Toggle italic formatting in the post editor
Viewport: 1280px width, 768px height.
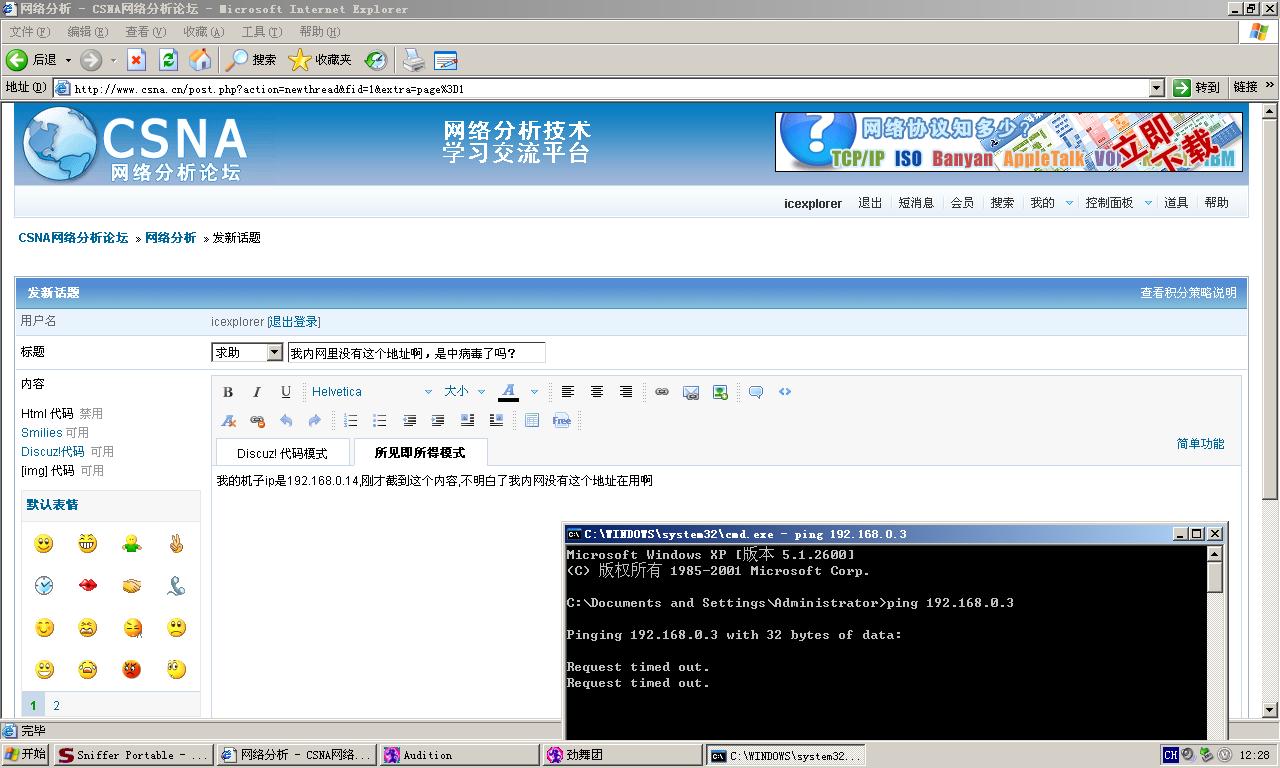click(257, 392)
